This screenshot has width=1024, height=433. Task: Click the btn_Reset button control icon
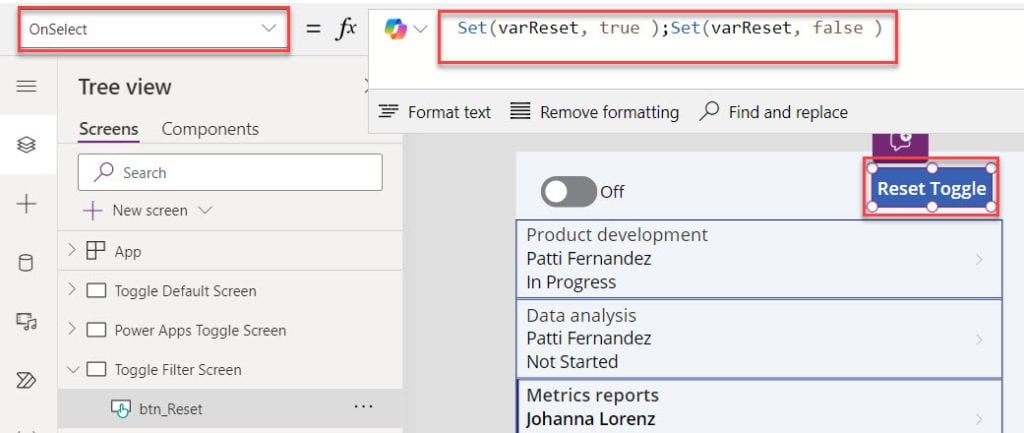pos(120,409)
